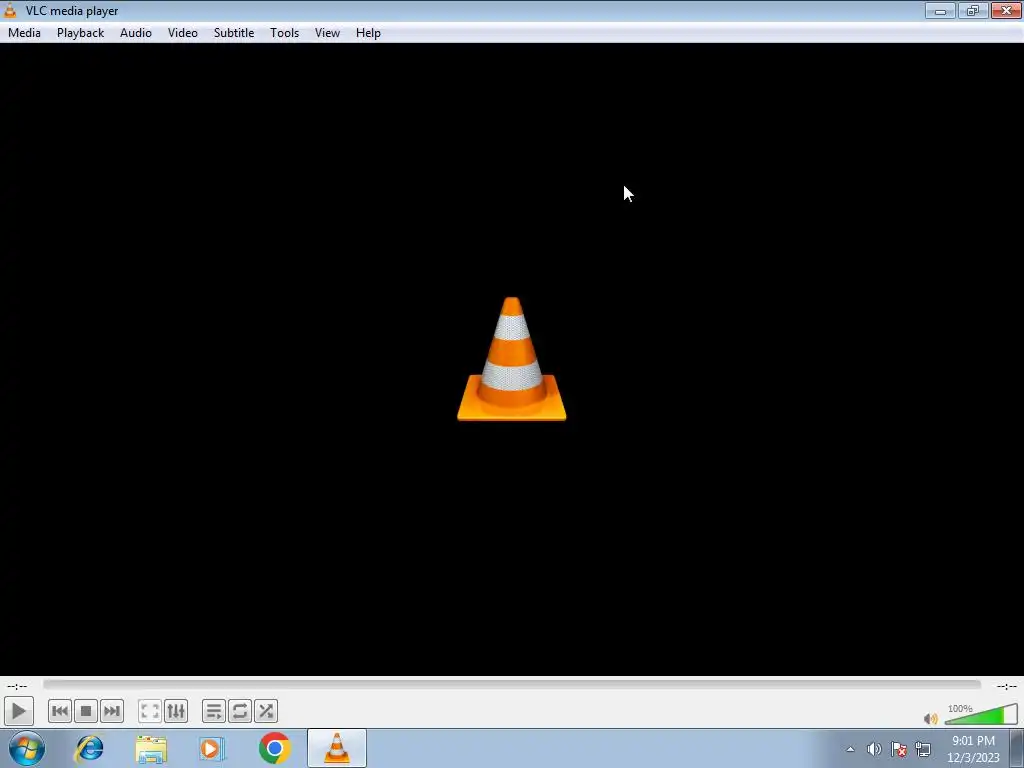Screen dimensions: 1024x768
Task: Close the VLC media player window
Action: click(x=1006, y=10)
